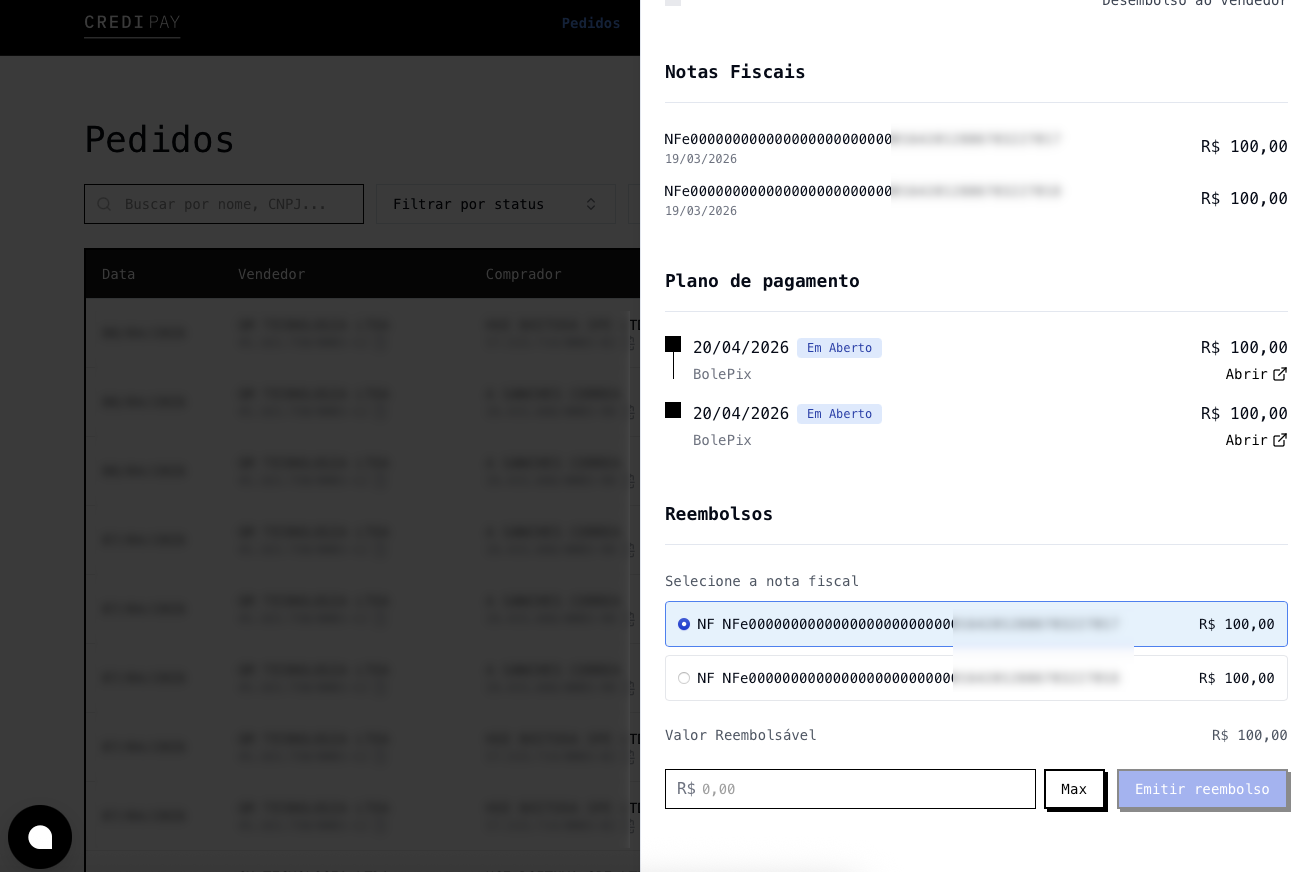
Task: Click the Emitir reembolso button
Action: coord(1202,789)
